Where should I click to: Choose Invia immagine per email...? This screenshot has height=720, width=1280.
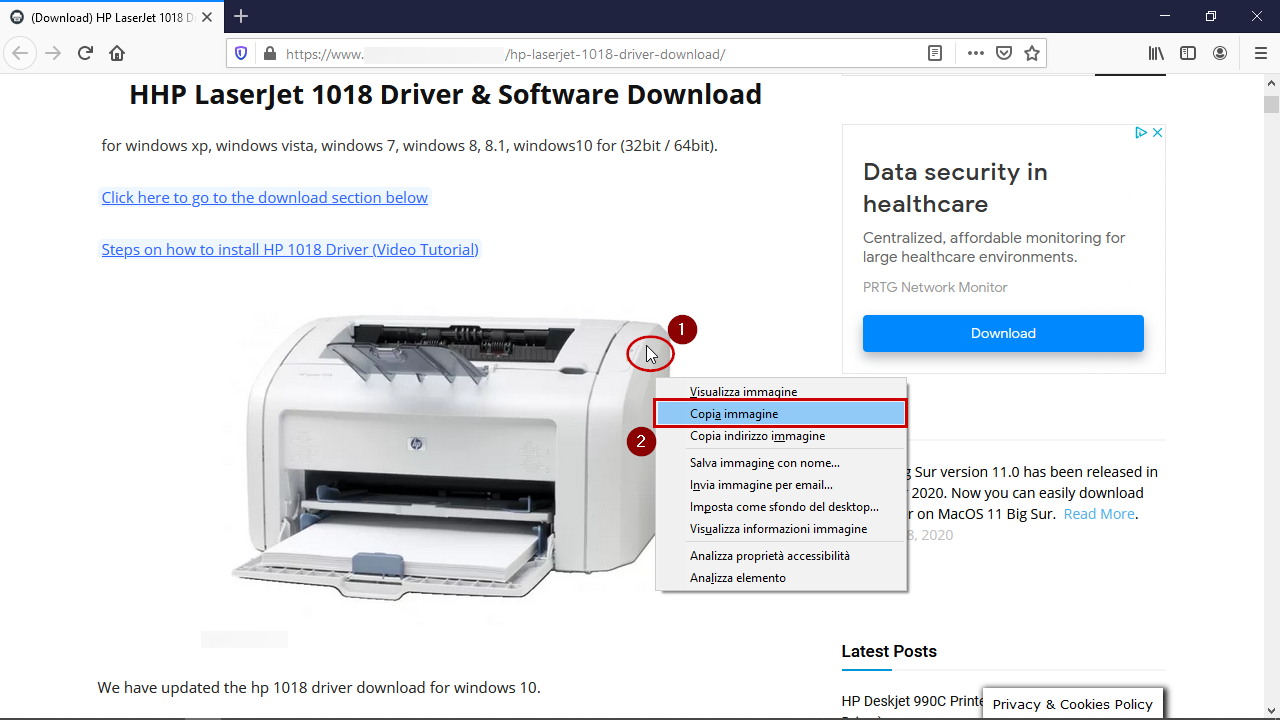point(781,485)
